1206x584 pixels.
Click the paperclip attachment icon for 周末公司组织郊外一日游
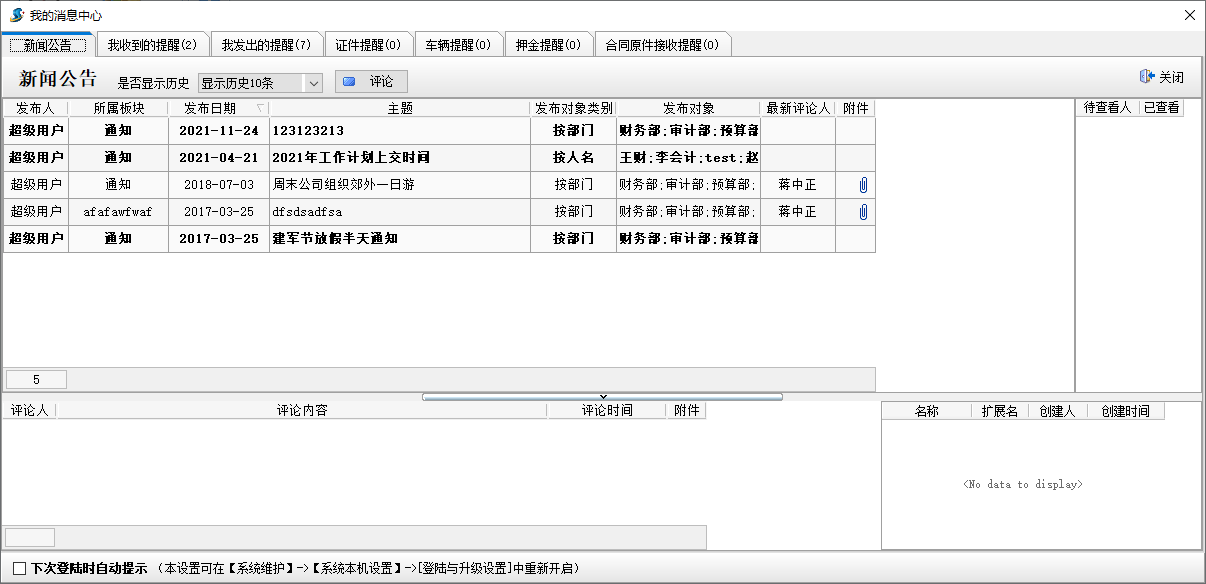click(x=863, y=185)
